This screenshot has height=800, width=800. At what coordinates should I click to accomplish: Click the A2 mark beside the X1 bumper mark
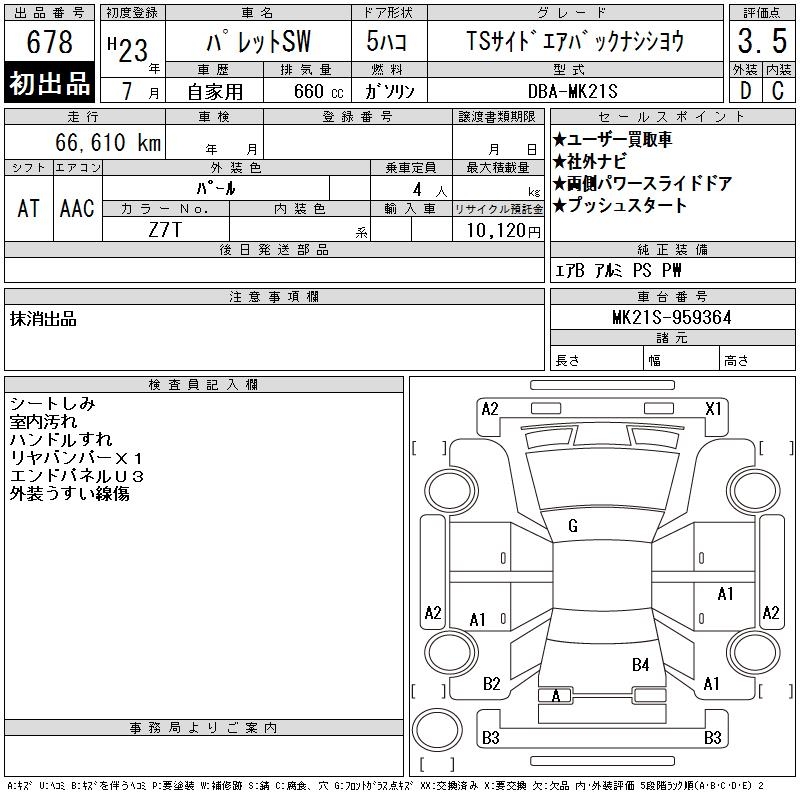pos(489,408)
